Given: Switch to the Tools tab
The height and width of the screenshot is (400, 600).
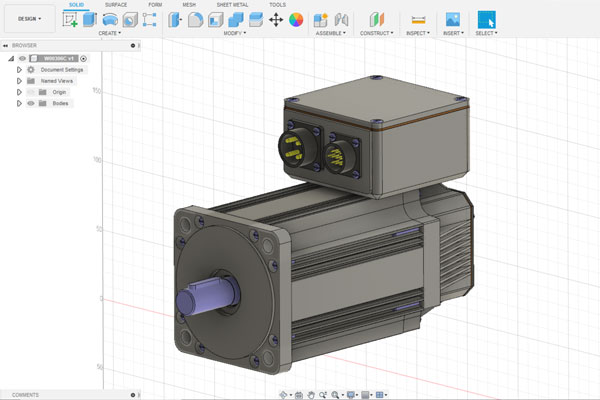Looking at the screenshot, I should 277,5.
